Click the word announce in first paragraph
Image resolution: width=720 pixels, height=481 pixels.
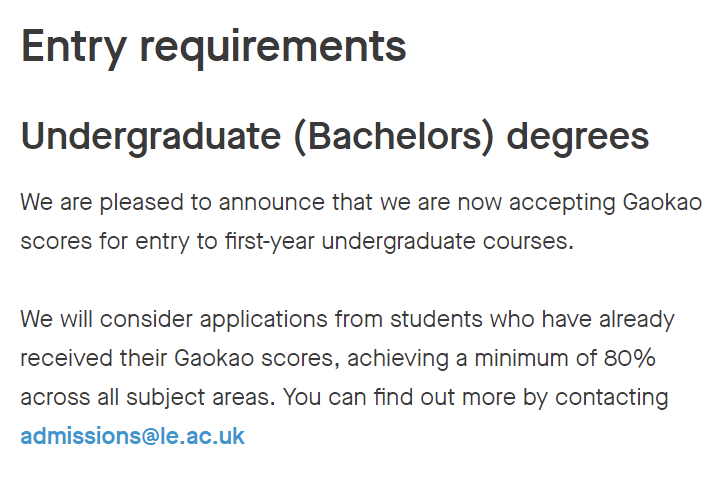[x=272, y=202]
